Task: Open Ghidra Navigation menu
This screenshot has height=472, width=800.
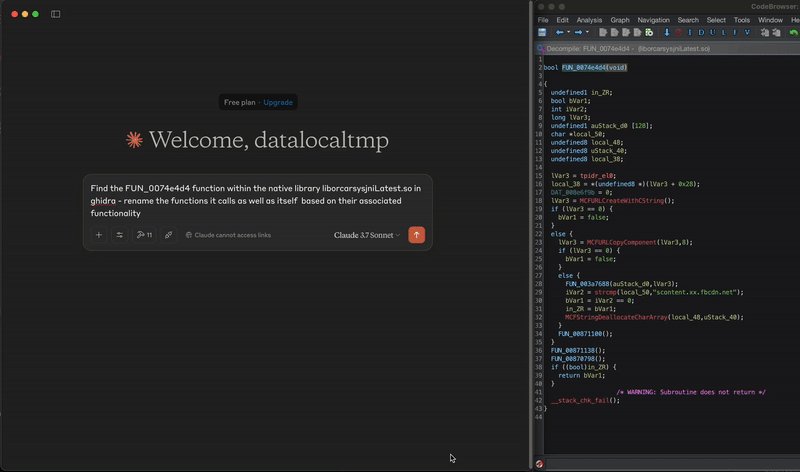Action: tap(654, 20)
